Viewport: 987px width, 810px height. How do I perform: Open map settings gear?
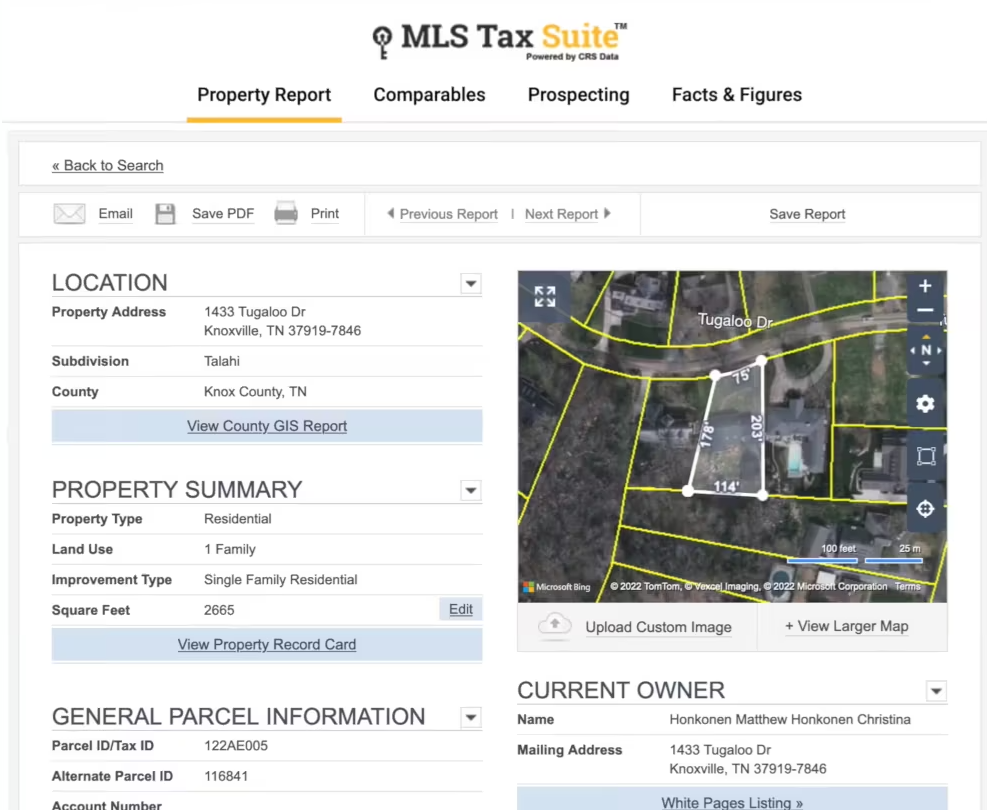coord(925,403)
